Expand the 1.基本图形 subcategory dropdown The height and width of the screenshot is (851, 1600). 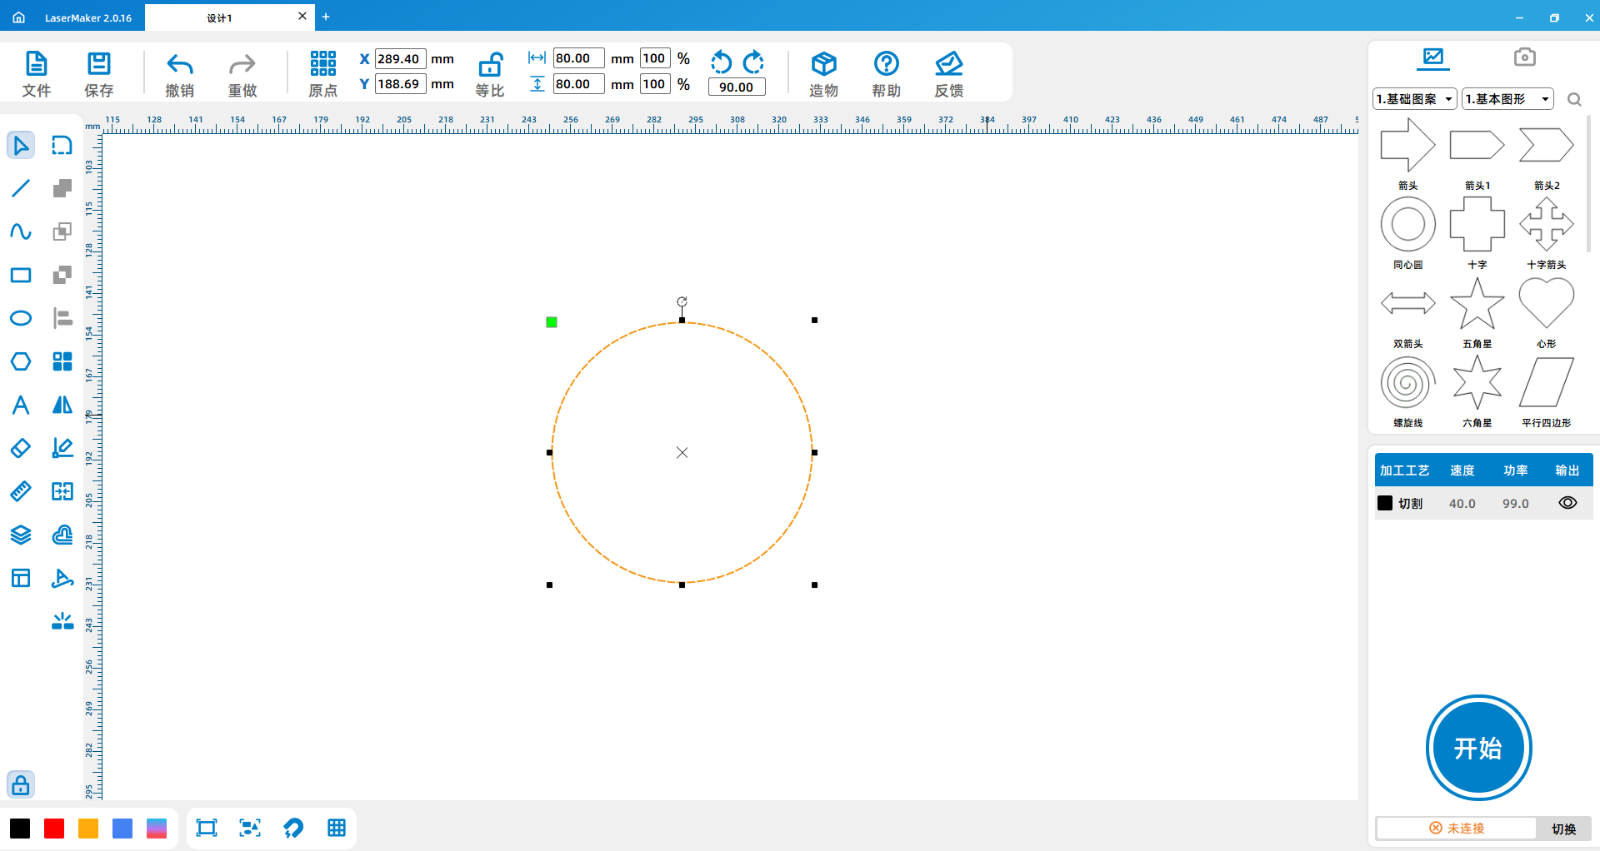coord(1507,99)
